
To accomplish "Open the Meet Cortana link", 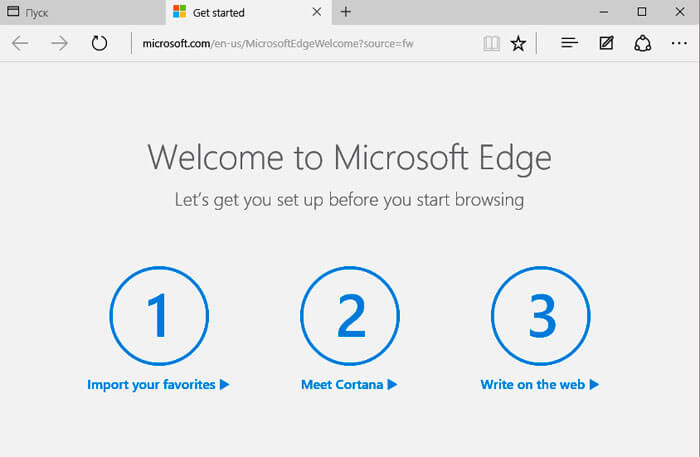I will coord(349,385).
